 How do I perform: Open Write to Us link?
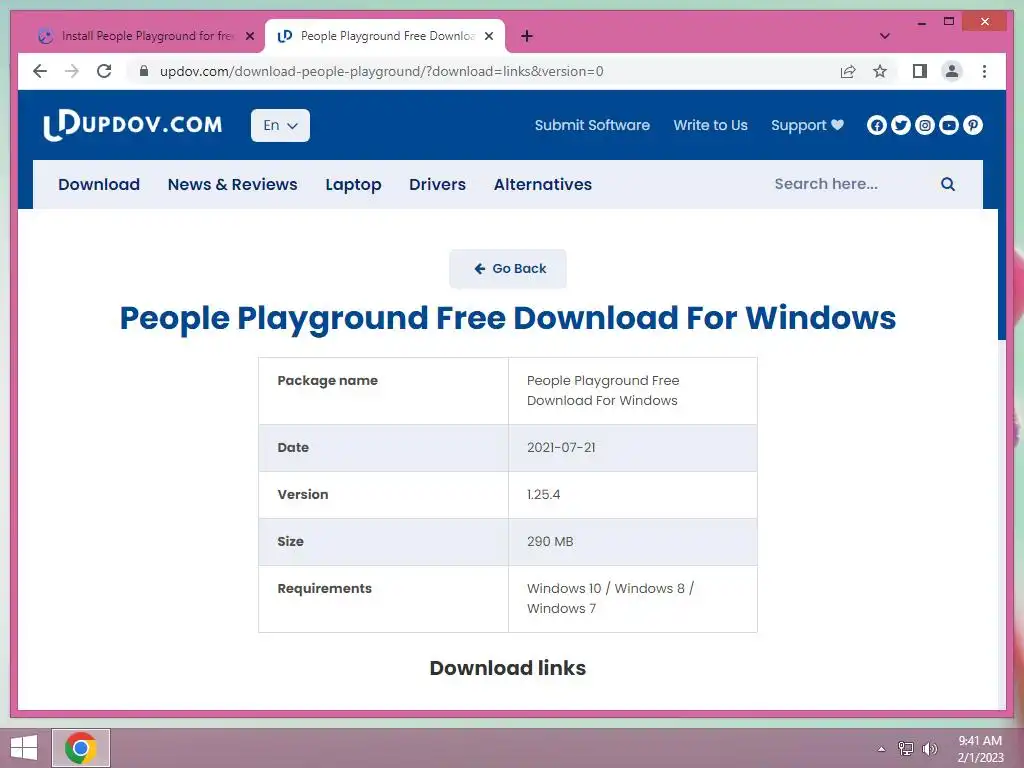(x=710, y=125)
